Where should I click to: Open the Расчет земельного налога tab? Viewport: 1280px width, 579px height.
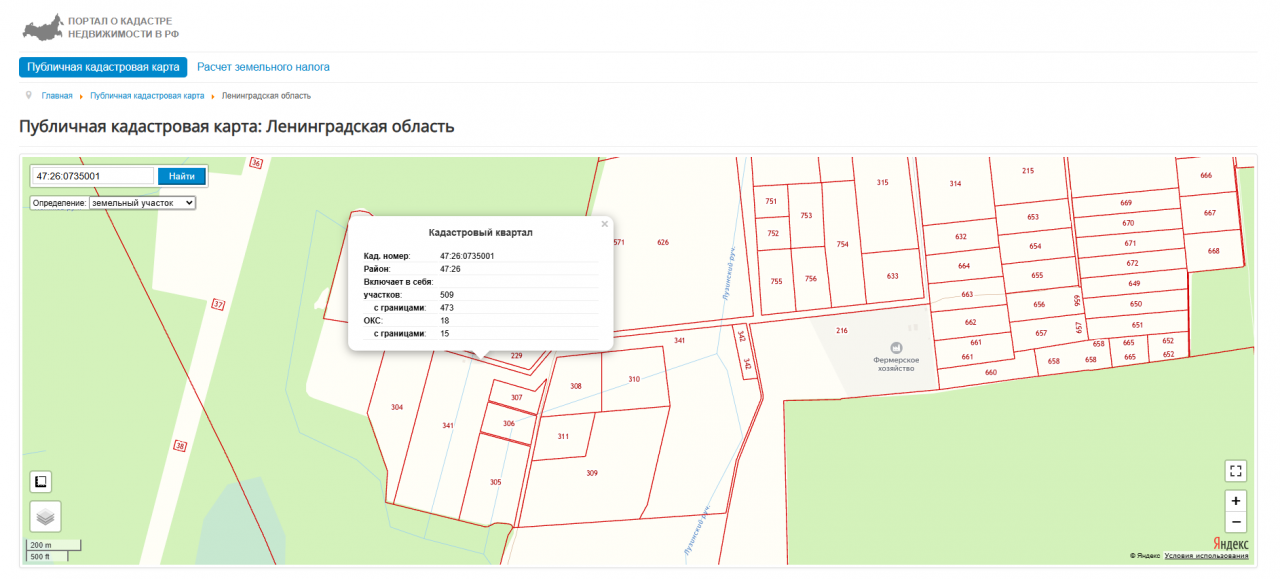tap(263, 67)
